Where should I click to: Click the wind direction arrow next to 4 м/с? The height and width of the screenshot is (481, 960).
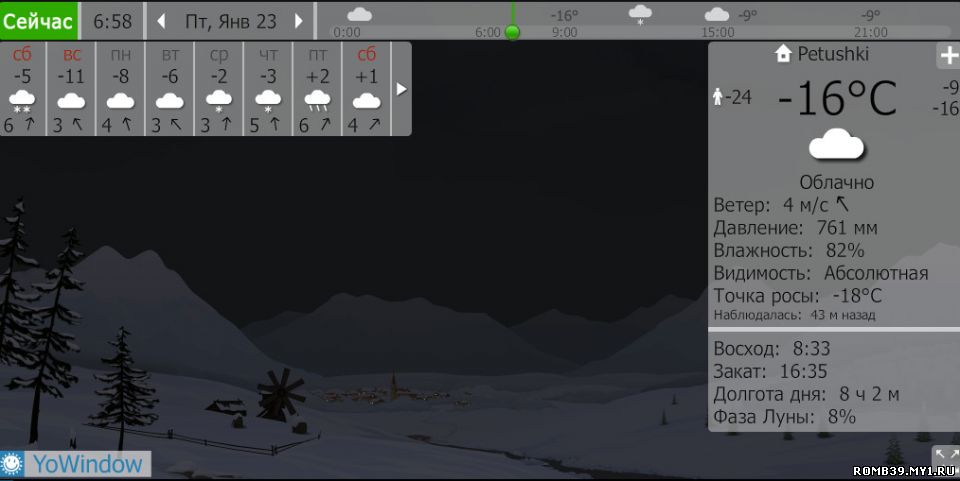coord(842,204)
